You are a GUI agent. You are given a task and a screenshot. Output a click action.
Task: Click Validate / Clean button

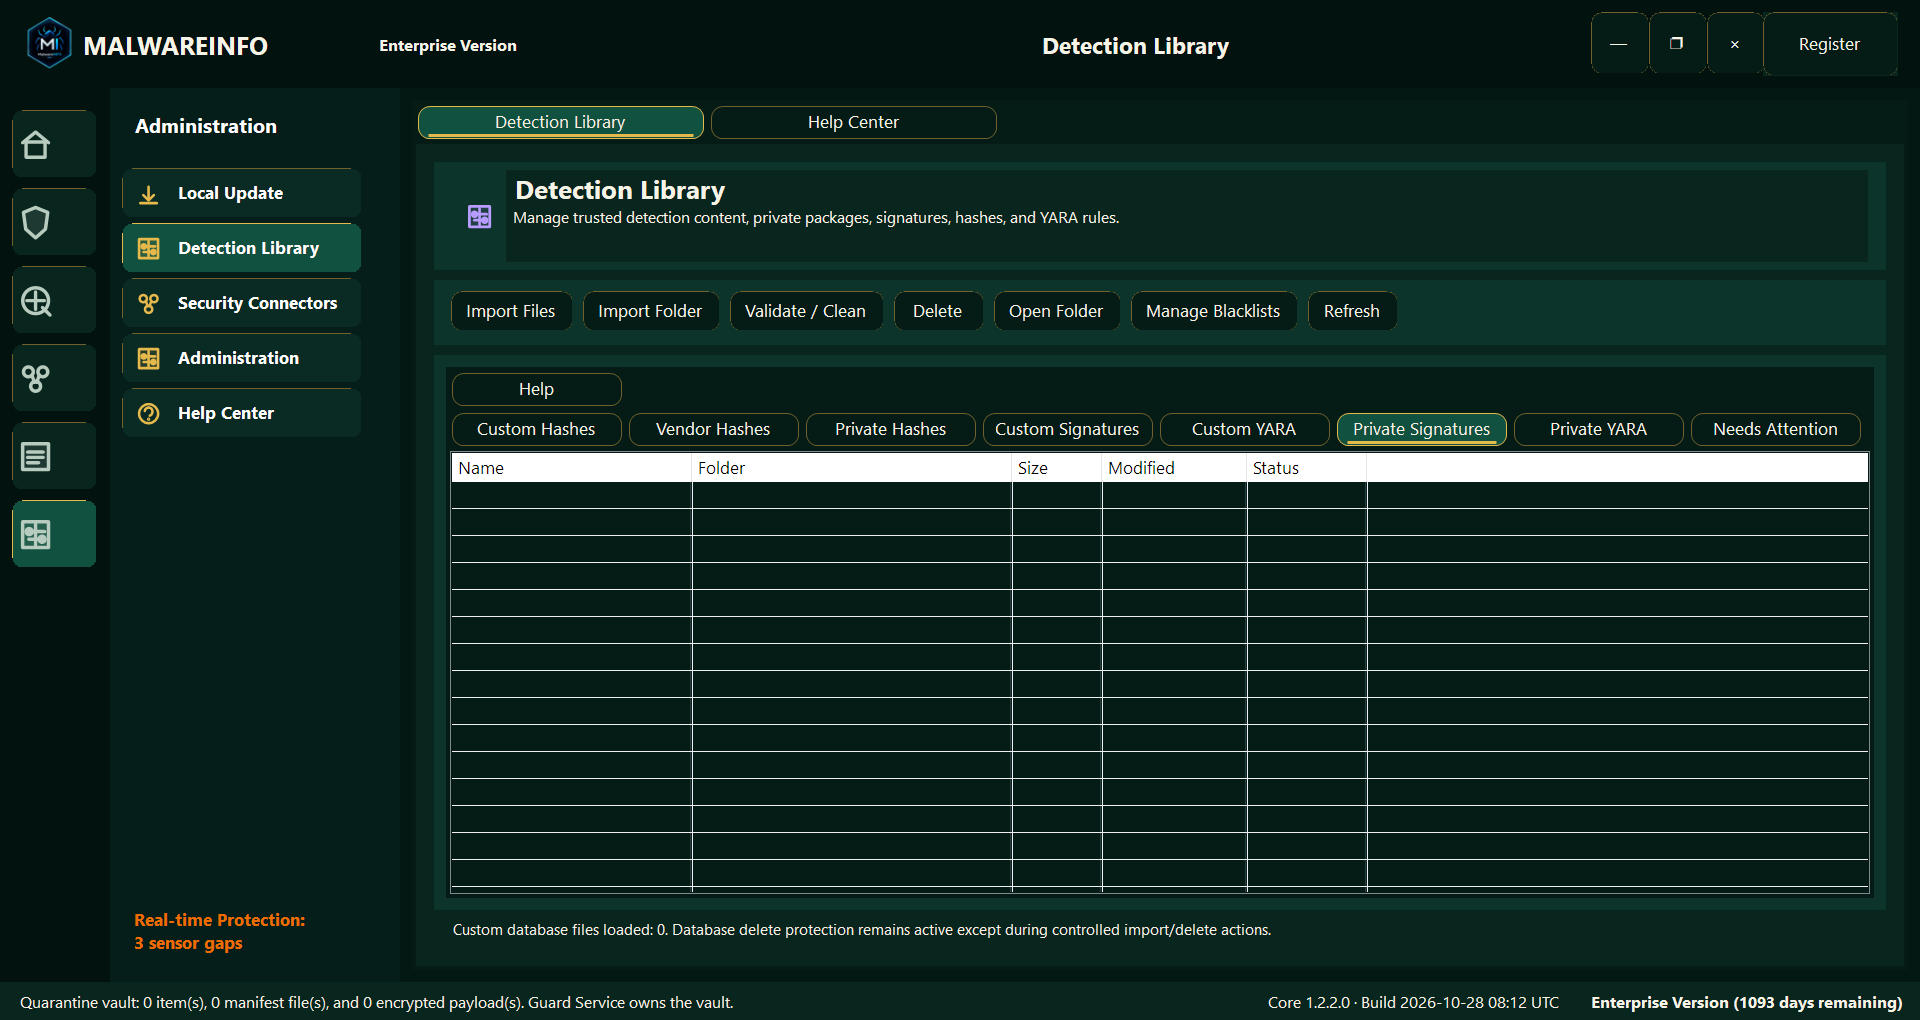click(x=806, y=311)
